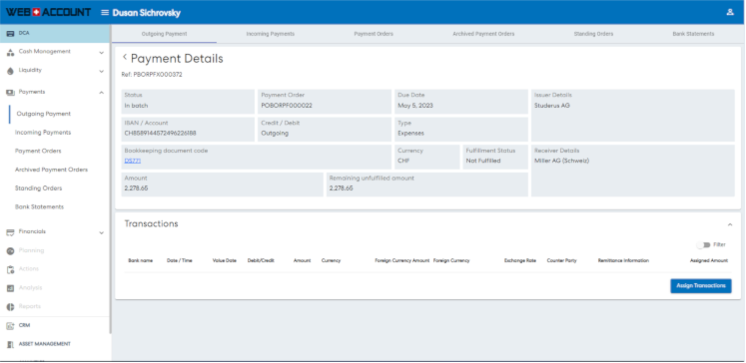Expand the Liquidity section

pyautogui.click(x=101, y=71)
